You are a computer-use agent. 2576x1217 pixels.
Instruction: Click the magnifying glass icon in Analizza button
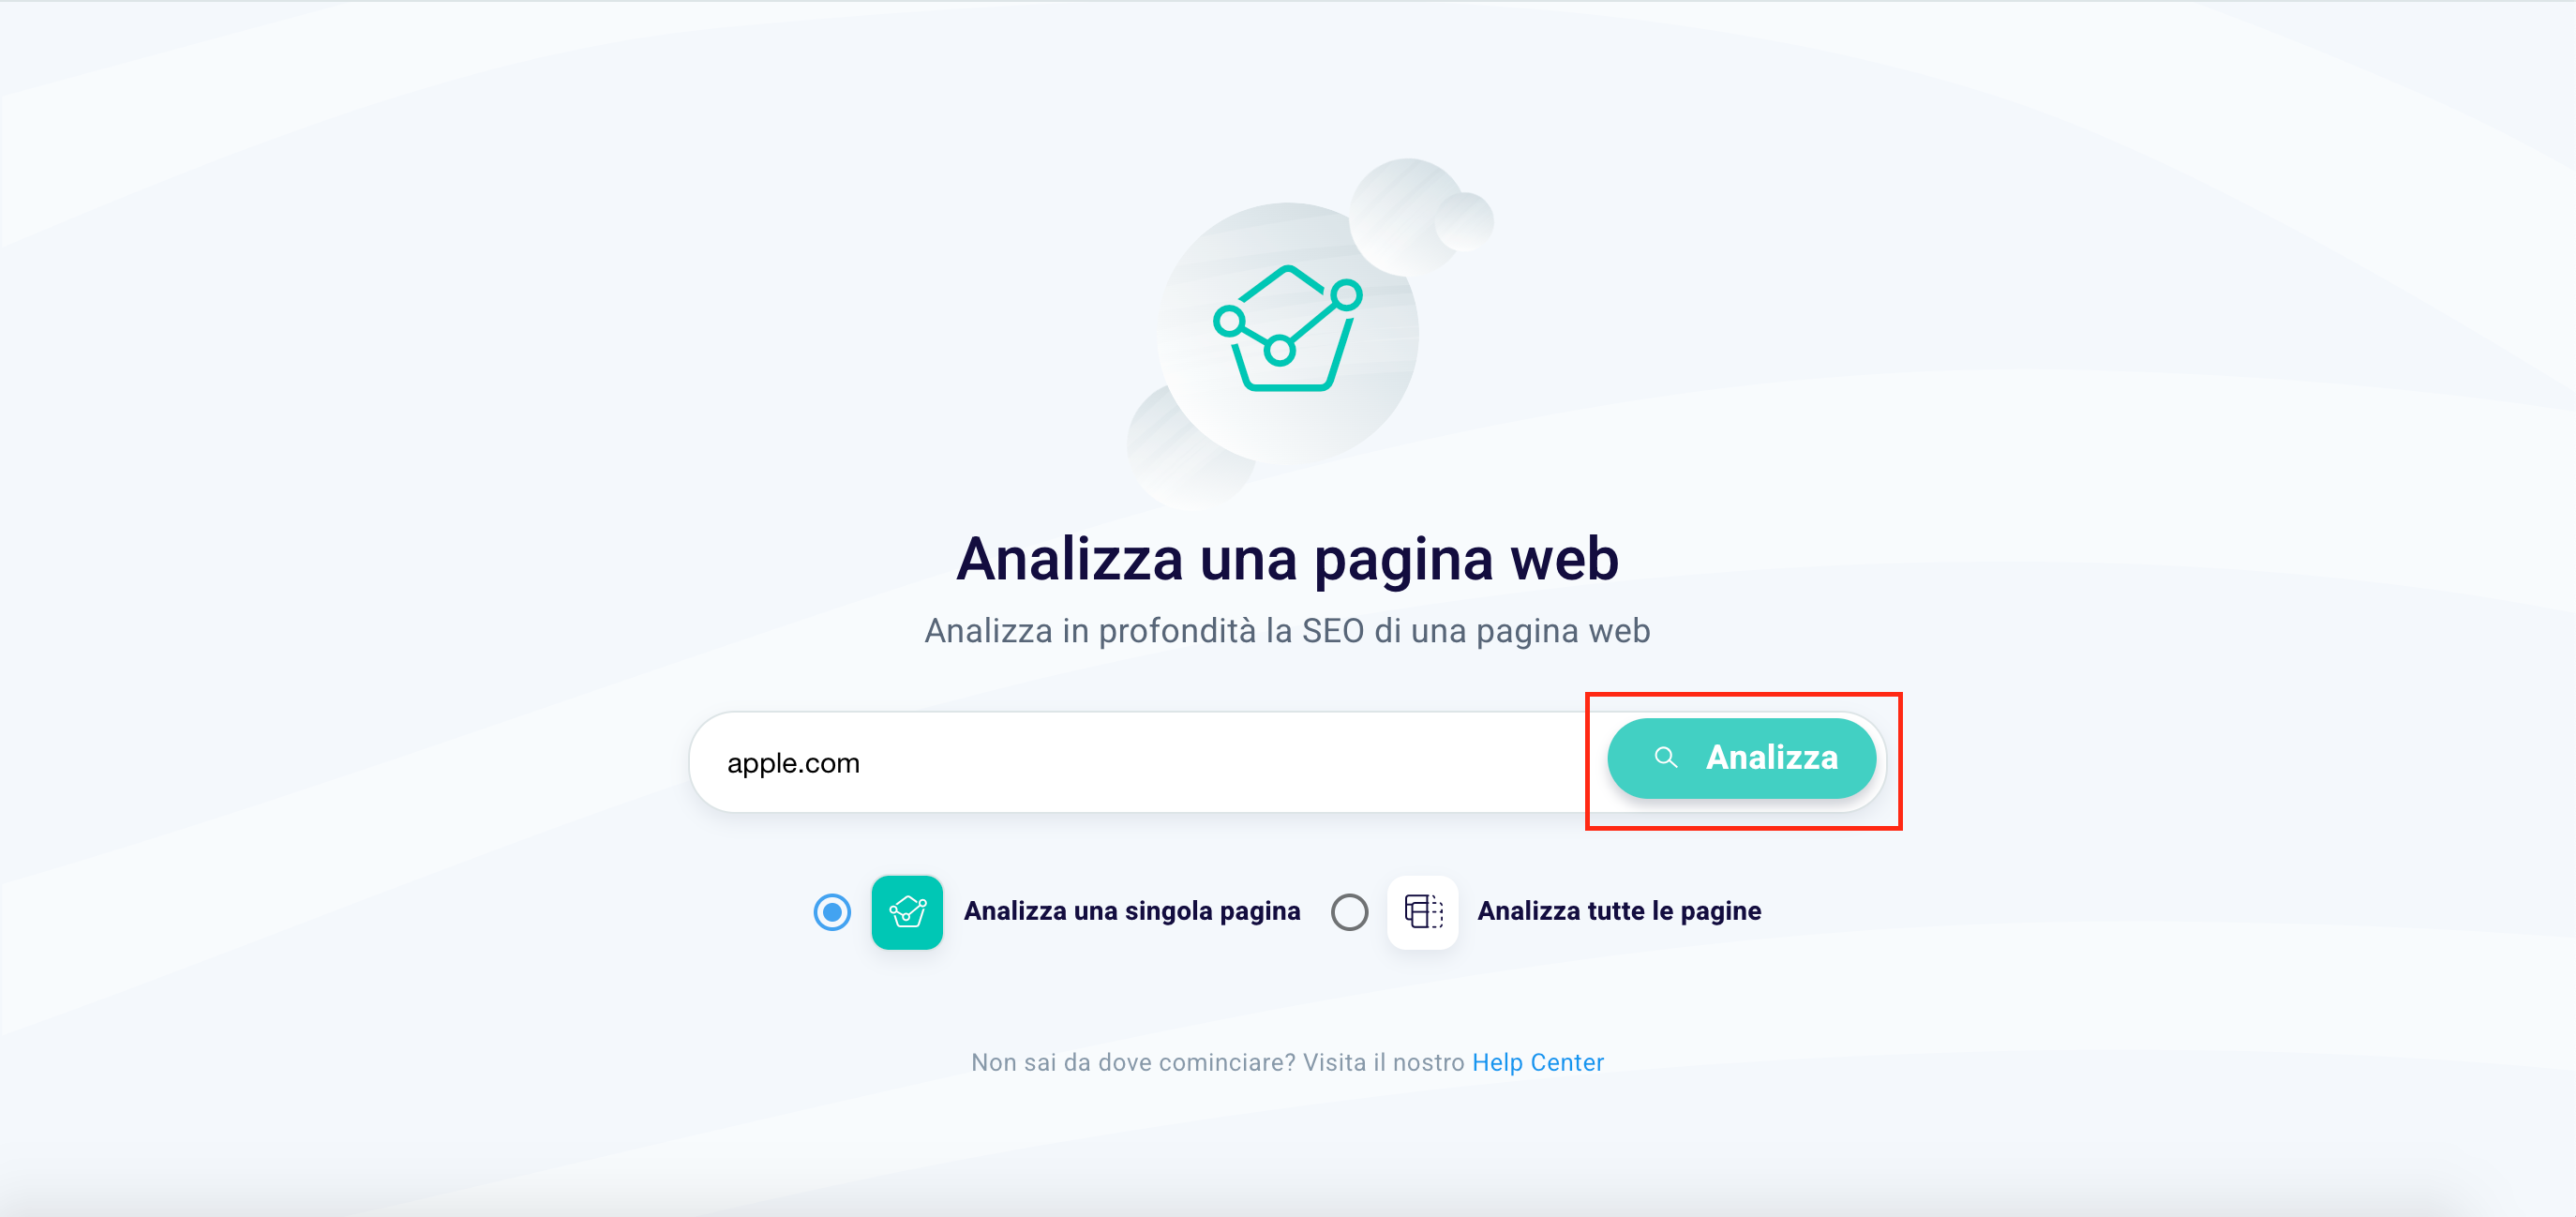click(1665, 758)
